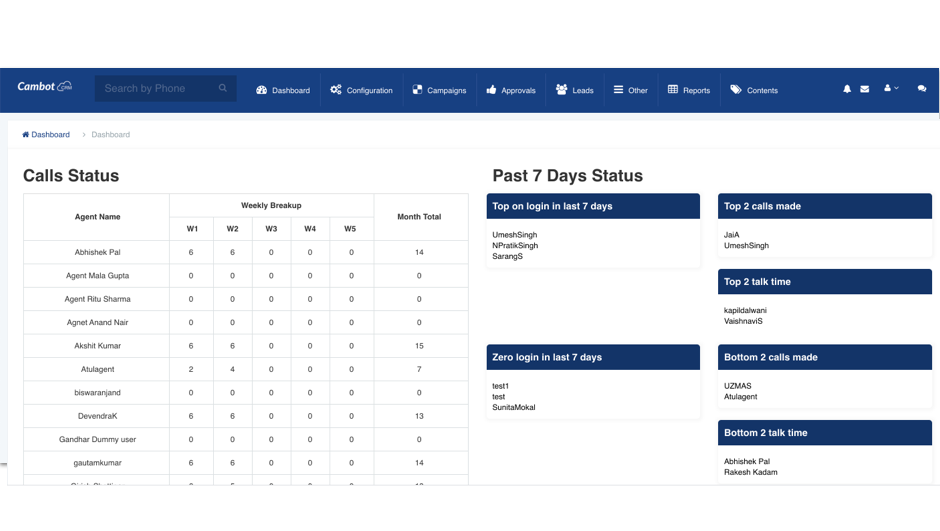
Task: Open the chat bubbles icon
Action: (x=921, y=89)
